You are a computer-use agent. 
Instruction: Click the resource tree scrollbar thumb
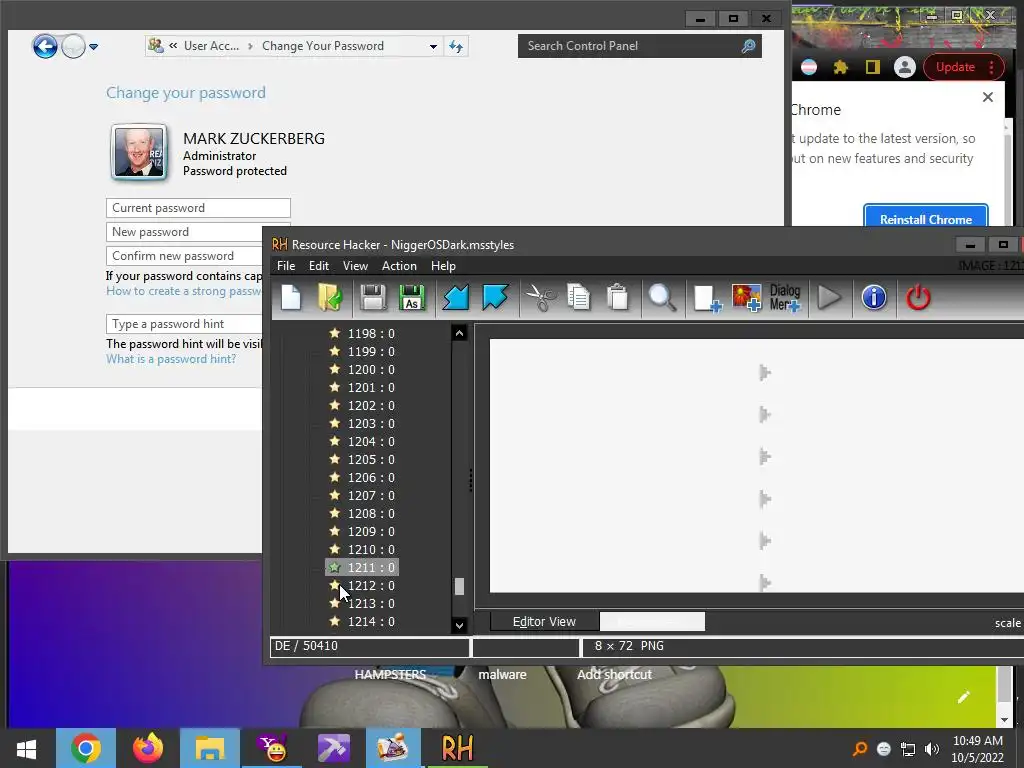(x=459, y=586)
